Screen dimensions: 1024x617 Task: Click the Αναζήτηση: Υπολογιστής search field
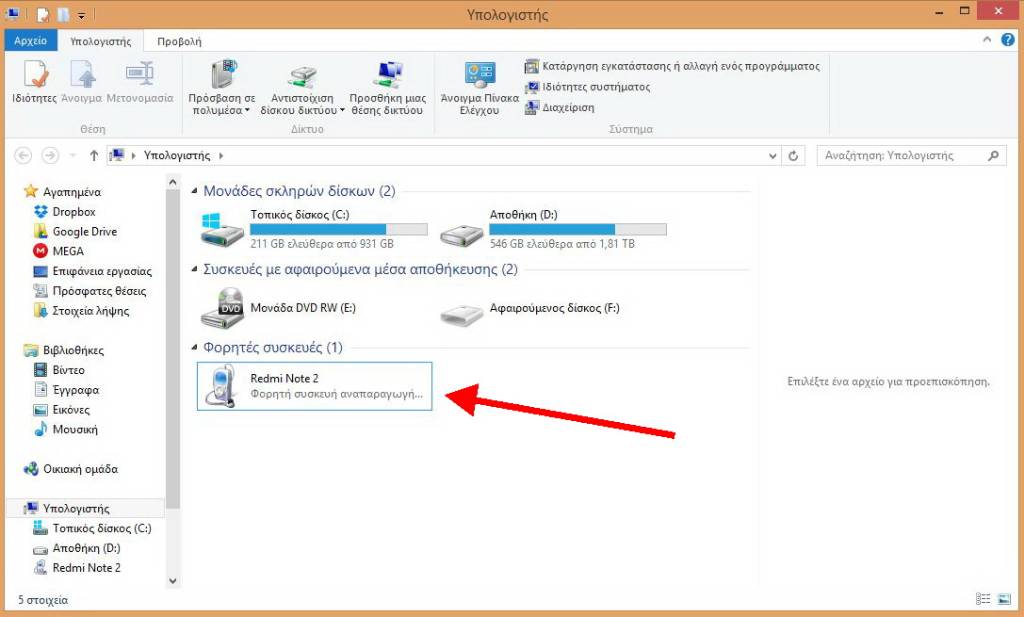click(x=912, y=155)
